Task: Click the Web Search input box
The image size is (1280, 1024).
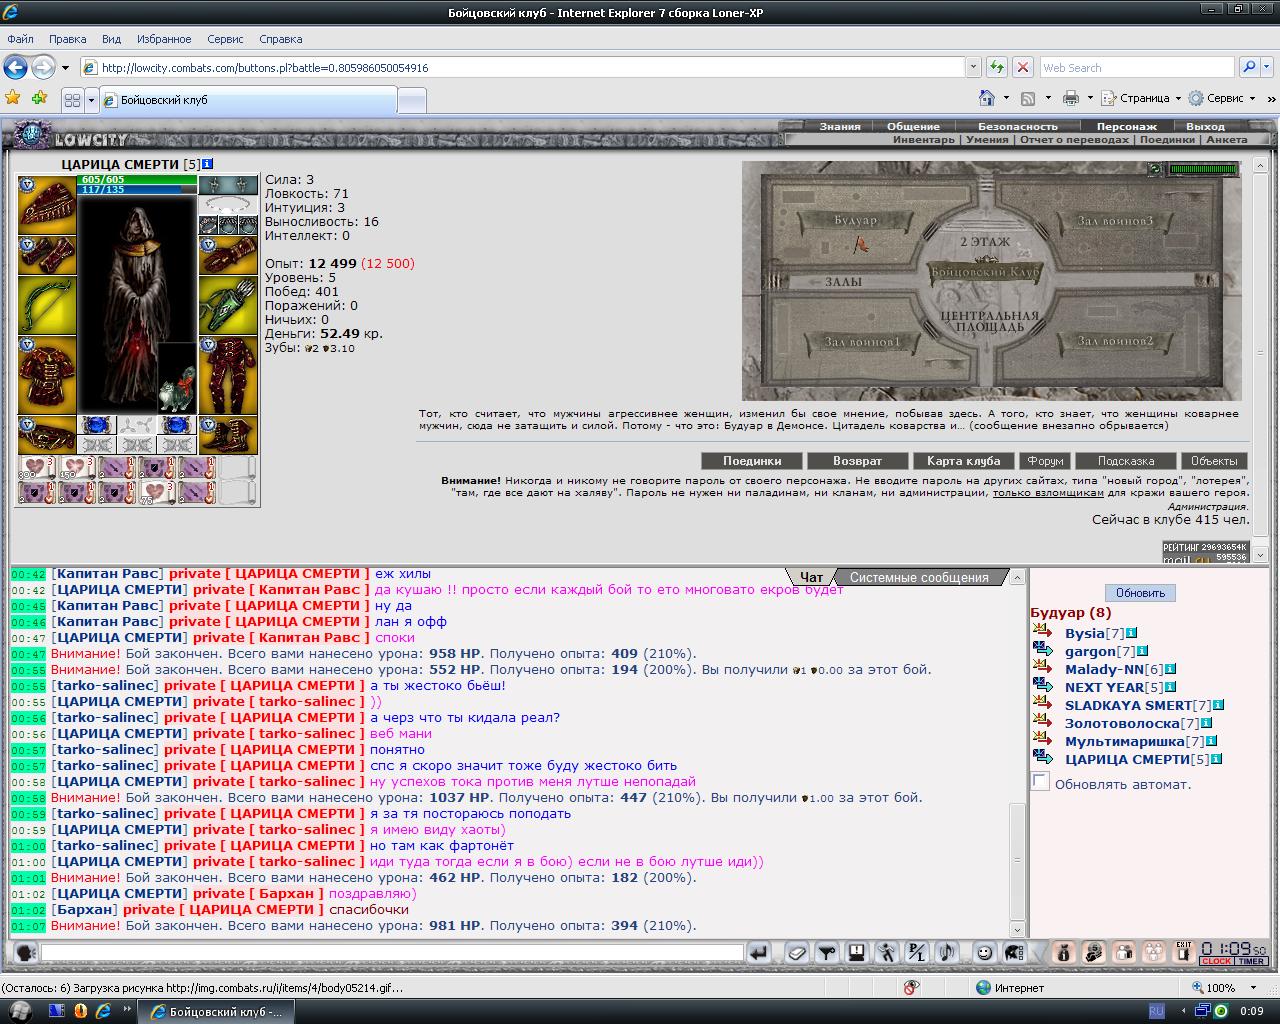Action: pyautogui.click(x=1136, y=68)
